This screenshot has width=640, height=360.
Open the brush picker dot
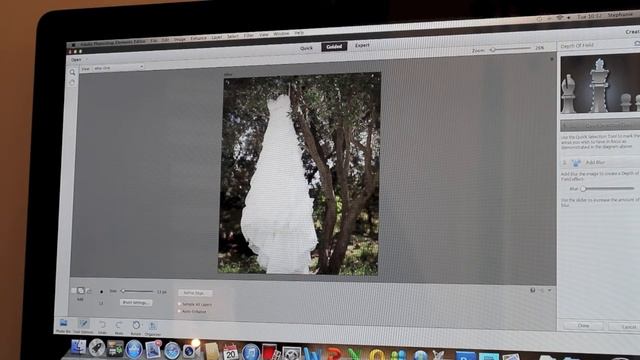[101, 292]
